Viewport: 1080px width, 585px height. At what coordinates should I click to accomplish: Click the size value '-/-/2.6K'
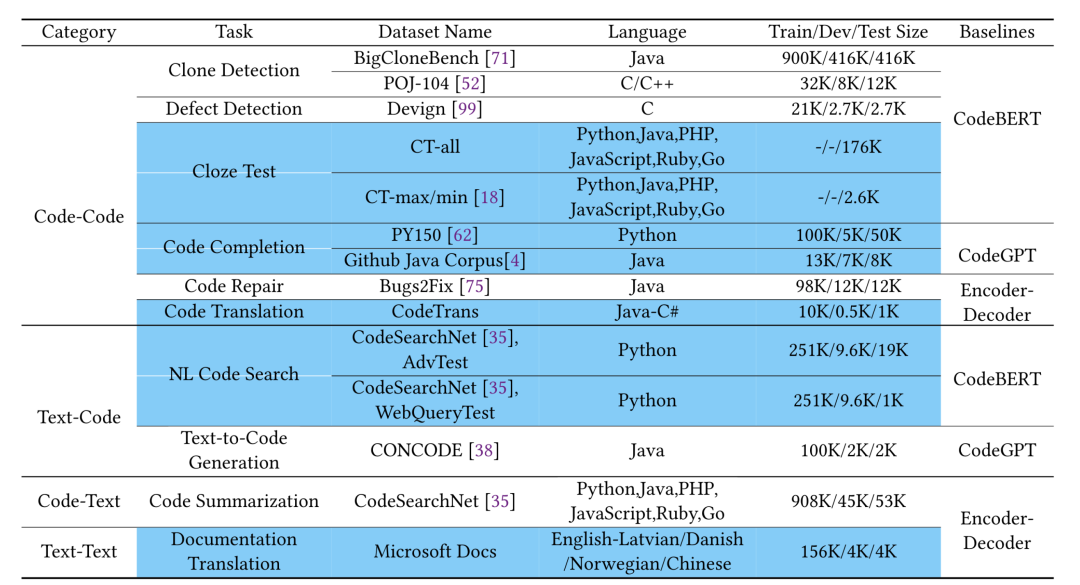pyautogui.click(x=848, y=197)
